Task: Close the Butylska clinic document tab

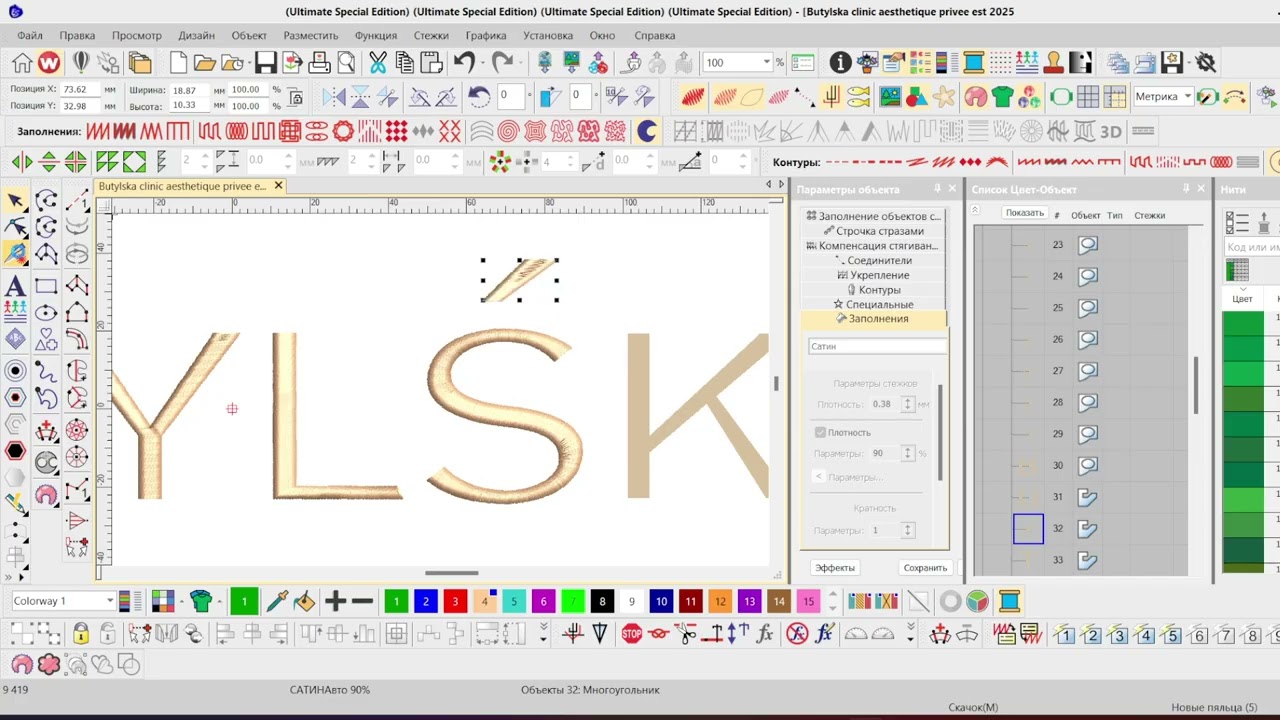Action: 279,186
